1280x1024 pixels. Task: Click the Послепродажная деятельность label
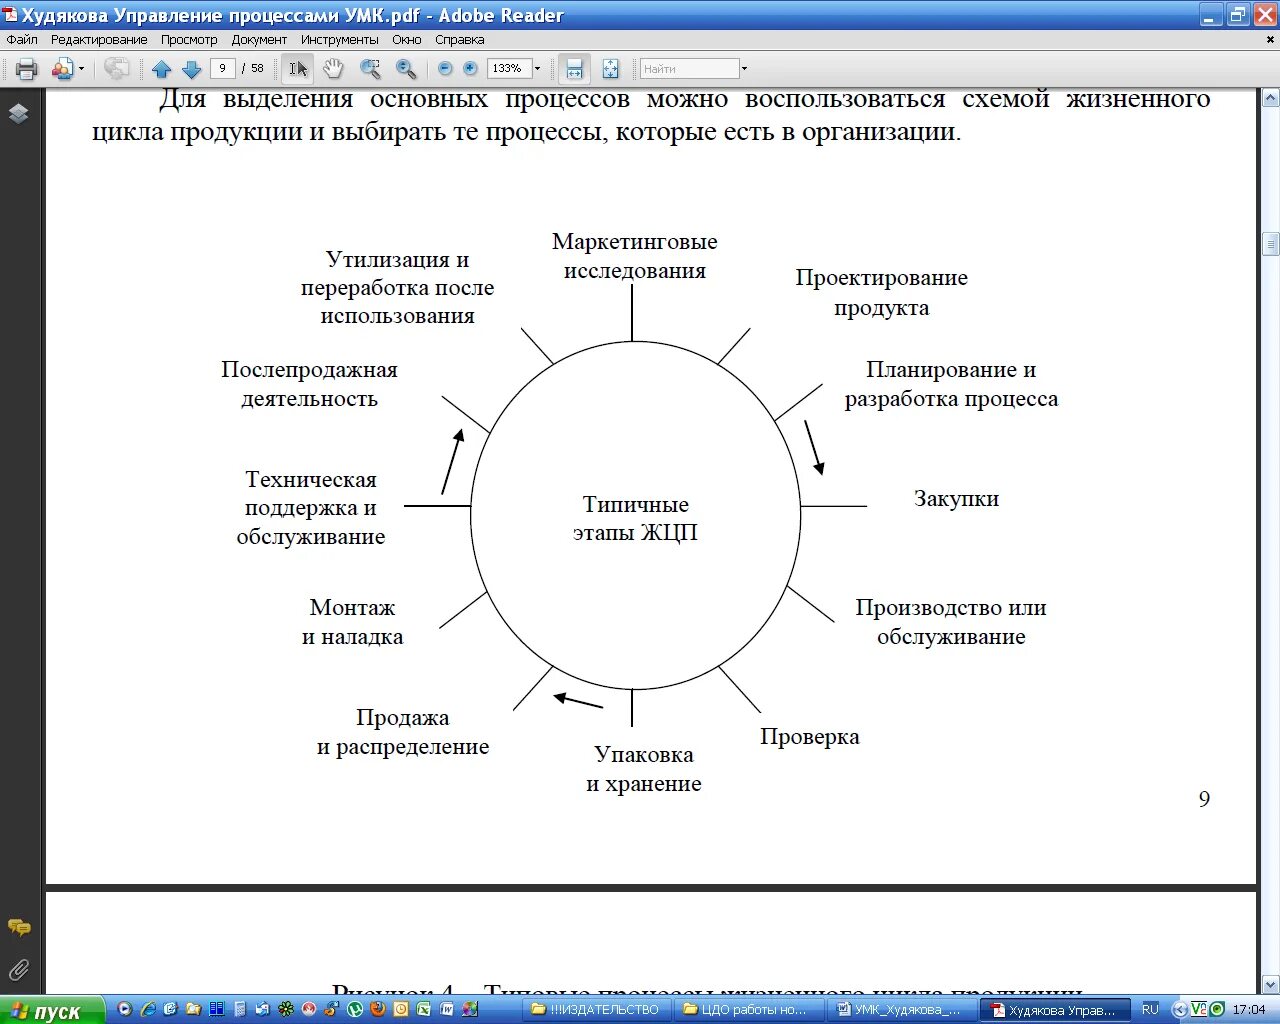(309, 384)
